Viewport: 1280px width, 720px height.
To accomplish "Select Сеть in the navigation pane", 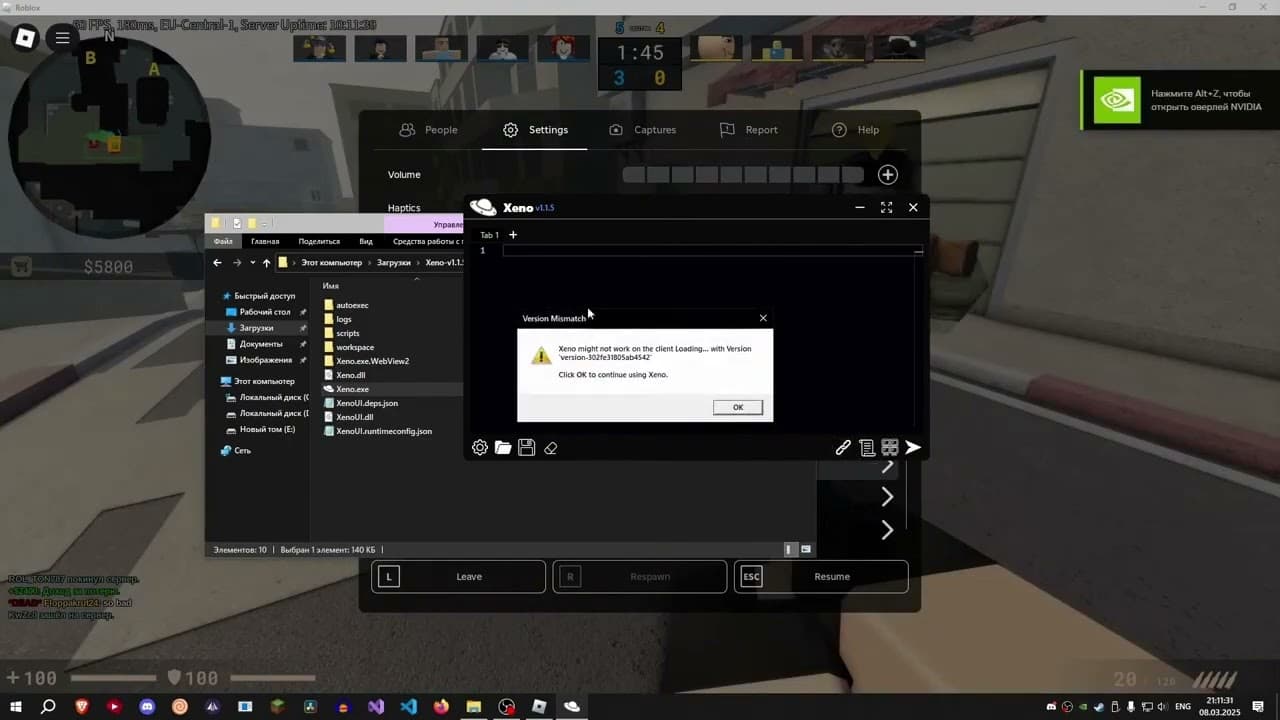I will click(236, 451).
